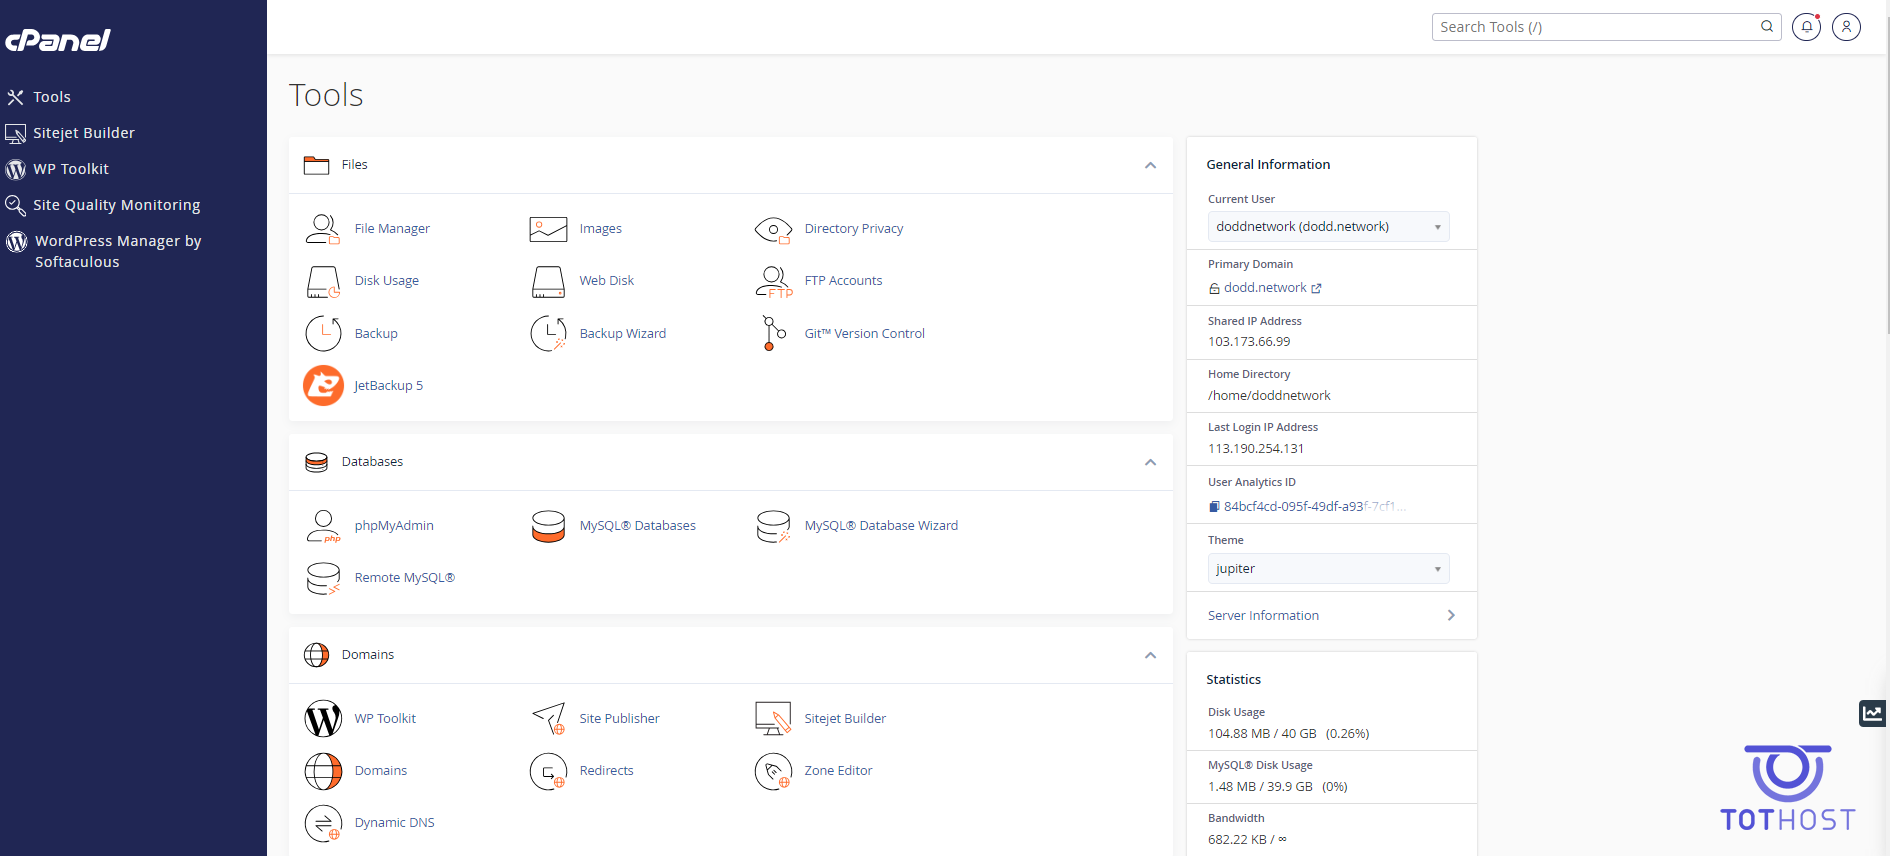Collapse the Files section

click(1150, 165)
